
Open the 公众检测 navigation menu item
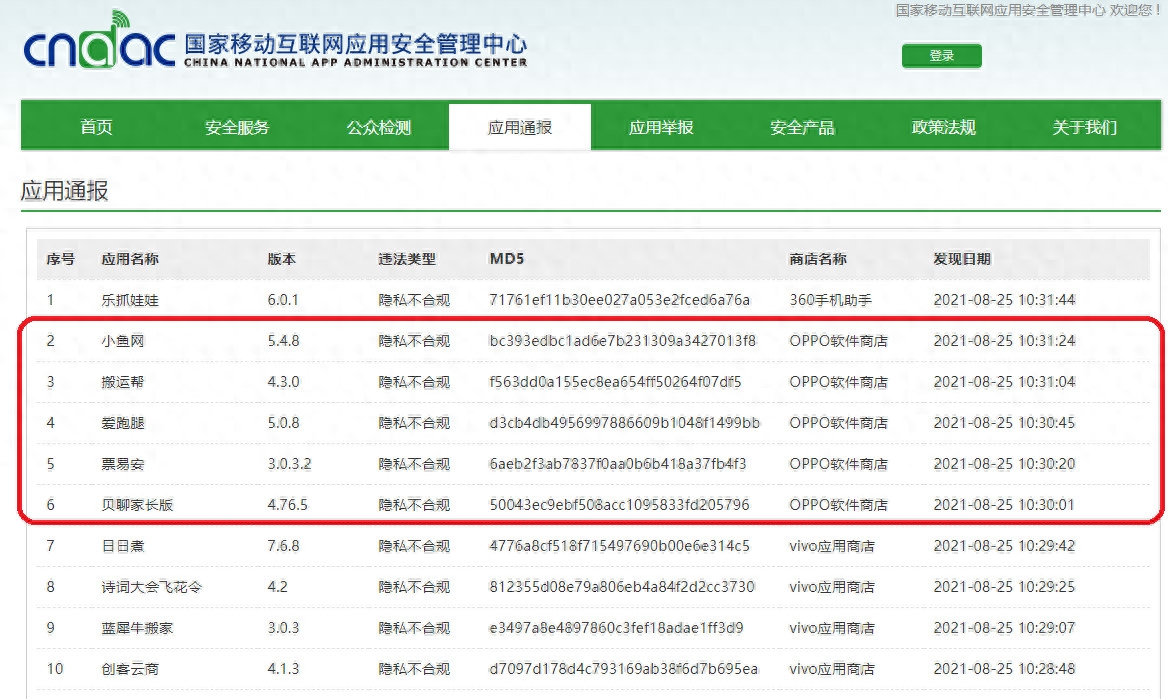(x=378, y=126)
